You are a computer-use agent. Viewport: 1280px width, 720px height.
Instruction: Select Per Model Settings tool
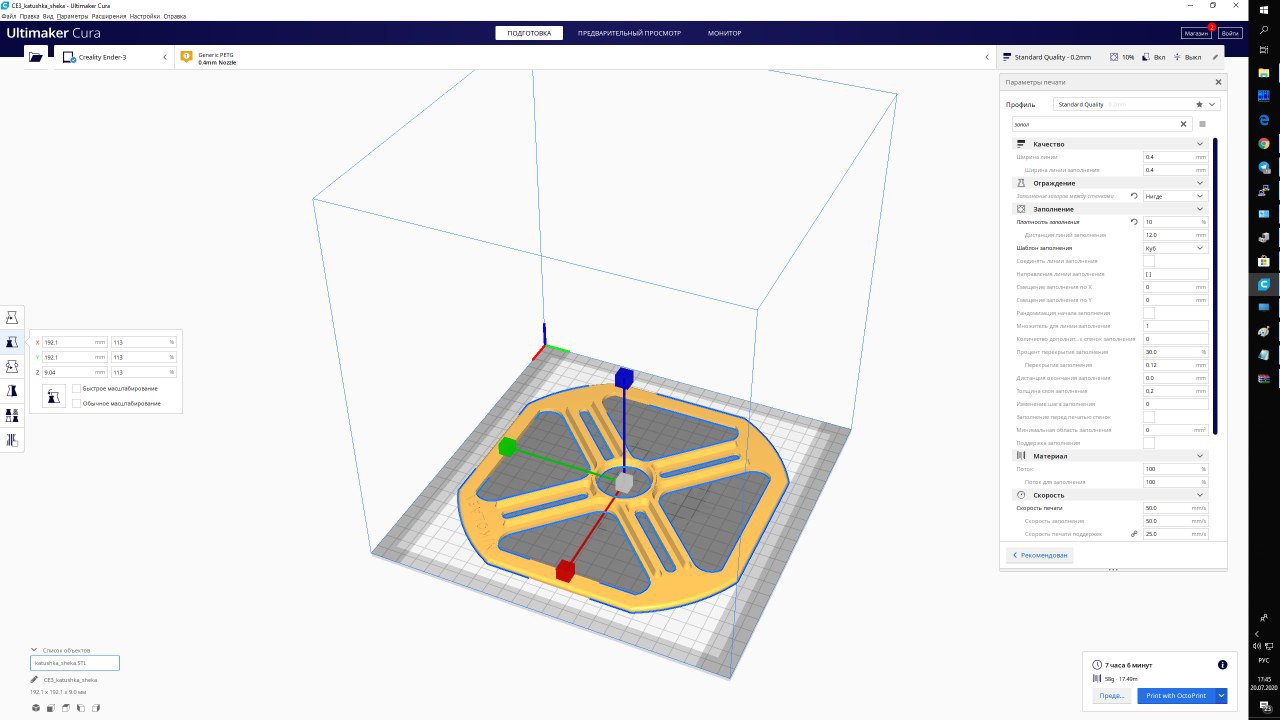12,415
